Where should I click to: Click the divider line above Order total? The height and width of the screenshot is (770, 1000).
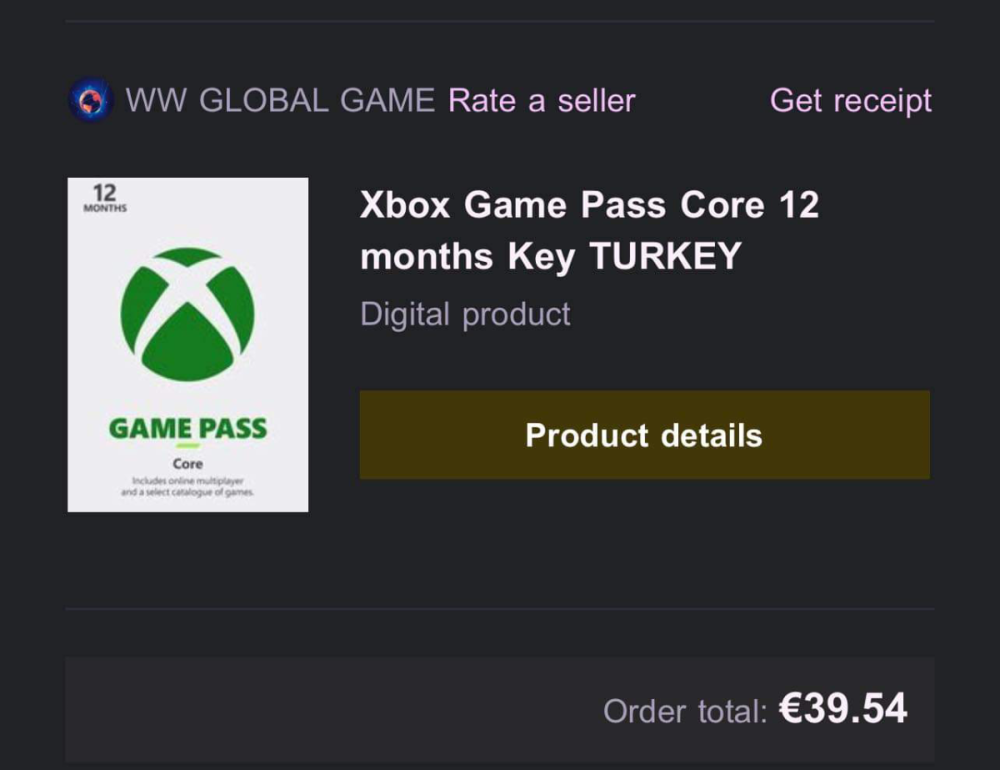tap(500, 608)
